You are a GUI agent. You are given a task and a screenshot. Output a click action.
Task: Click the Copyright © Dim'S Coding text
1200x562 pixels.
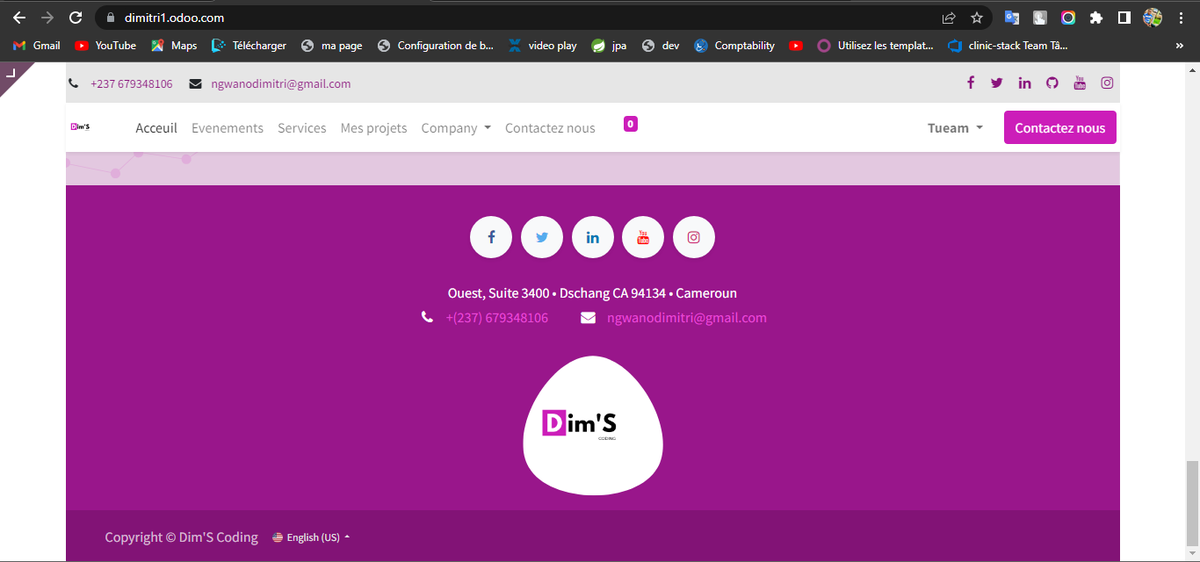coord(181,537)
